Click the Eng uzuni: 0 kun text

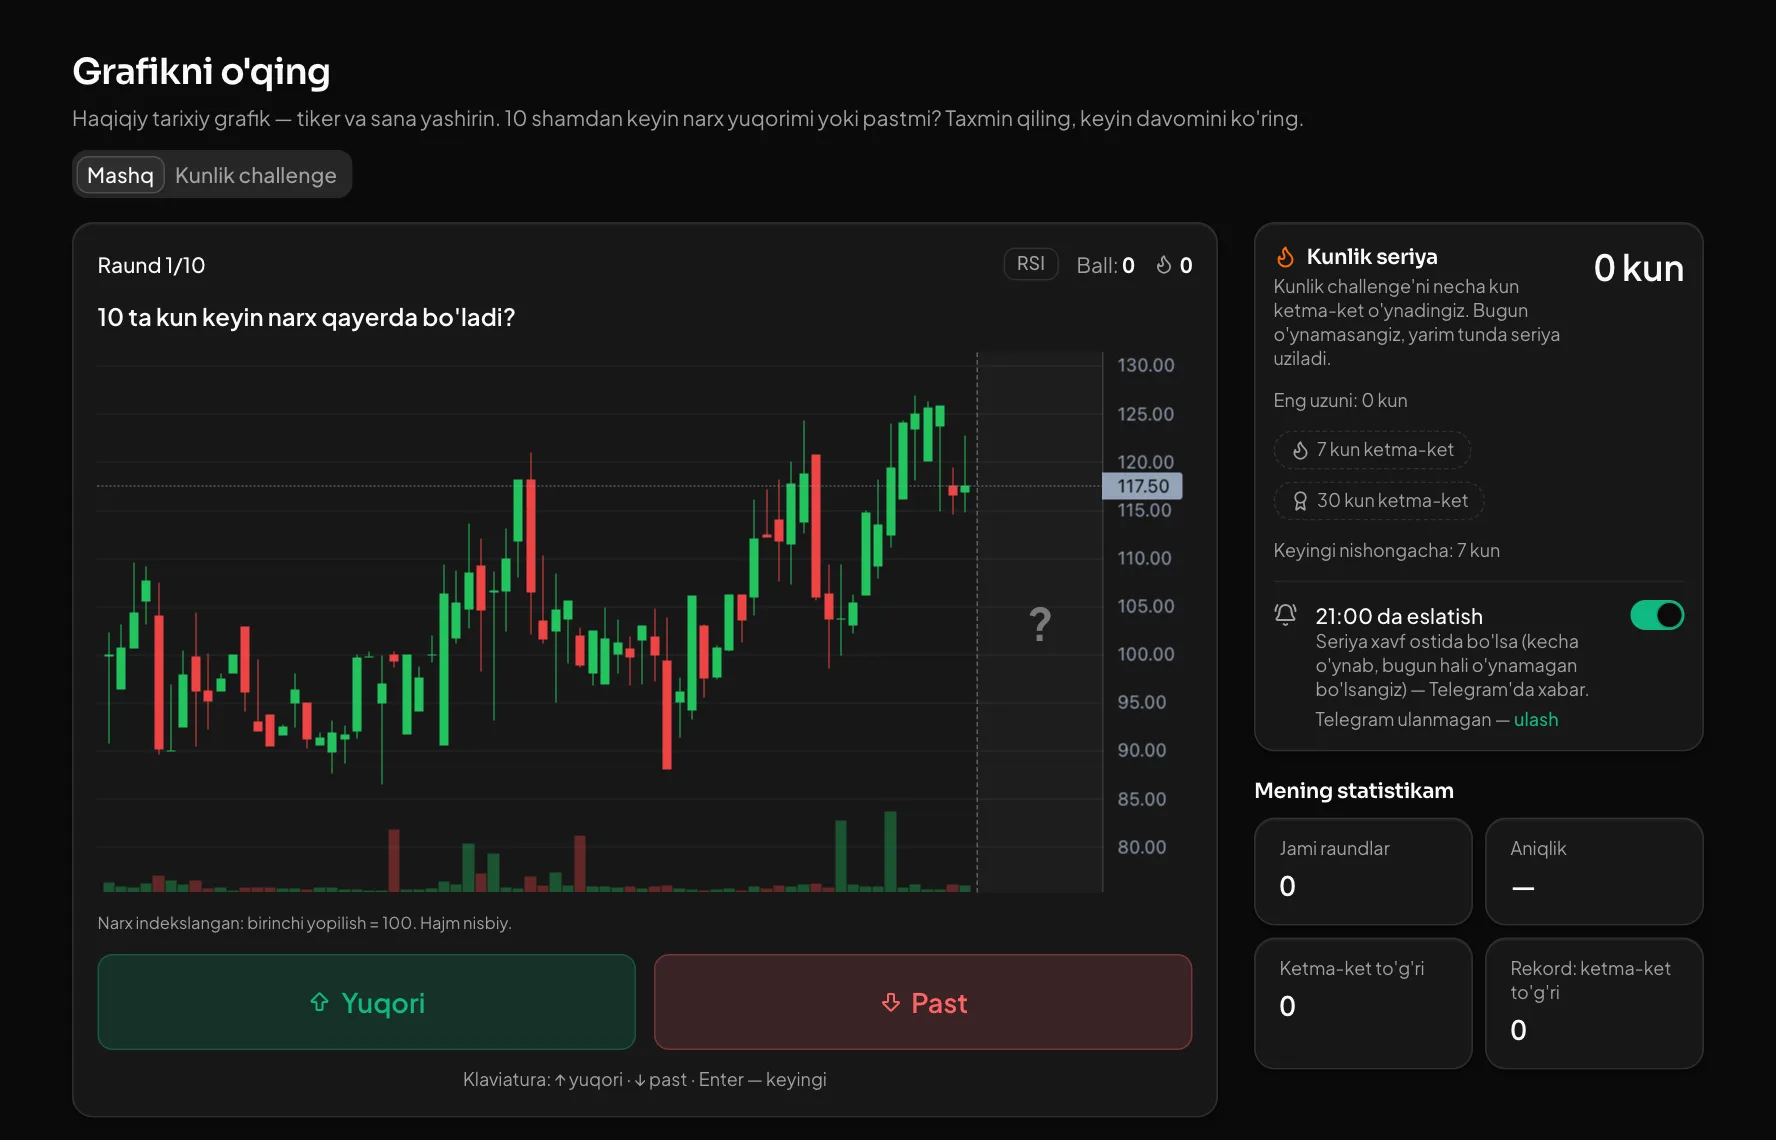(x=1340, y=401)
